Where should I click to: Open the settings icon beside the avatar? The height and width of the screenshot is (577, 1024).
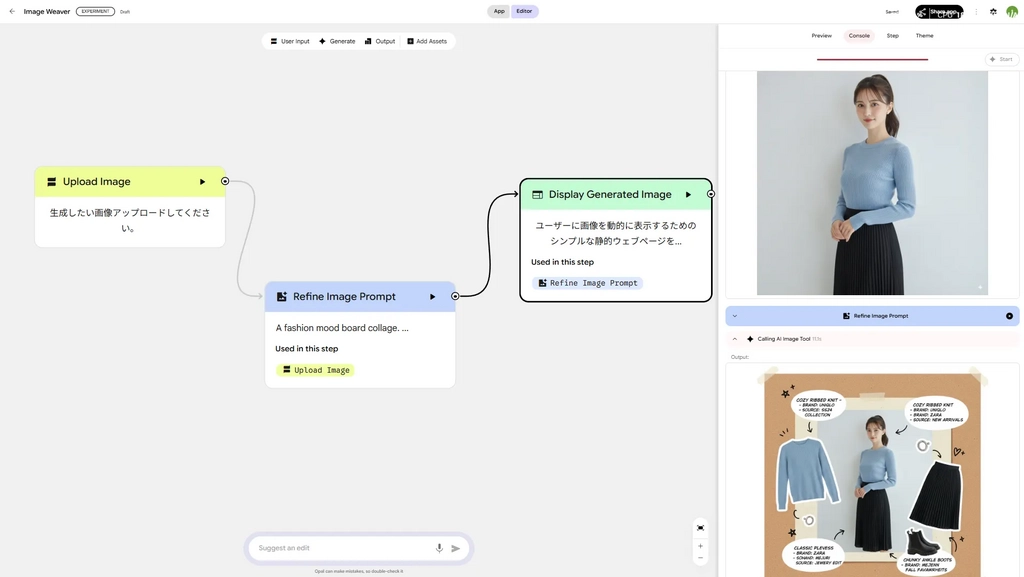[993, 11]
